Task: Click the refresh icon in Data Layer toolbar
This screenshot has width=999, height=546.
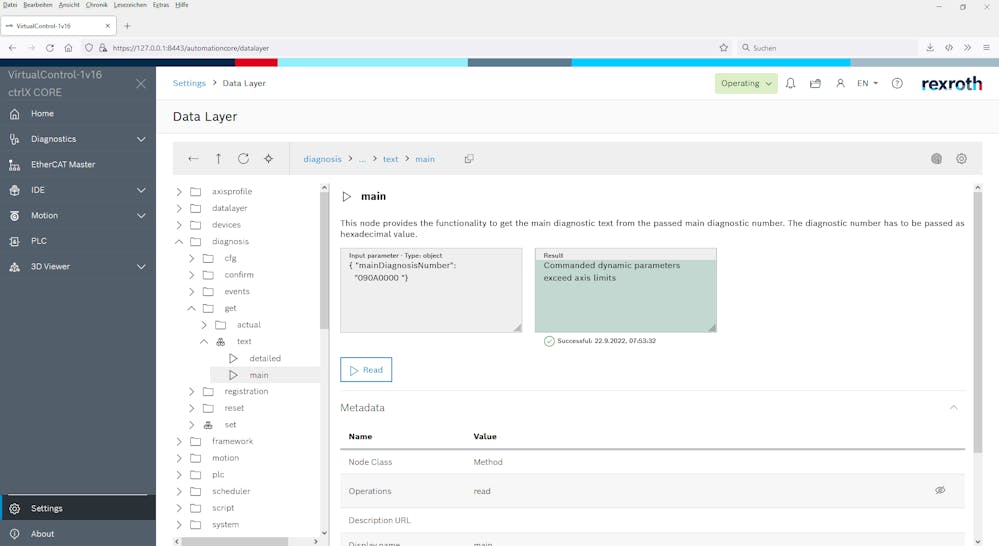Action: click(x=243, y=159)
